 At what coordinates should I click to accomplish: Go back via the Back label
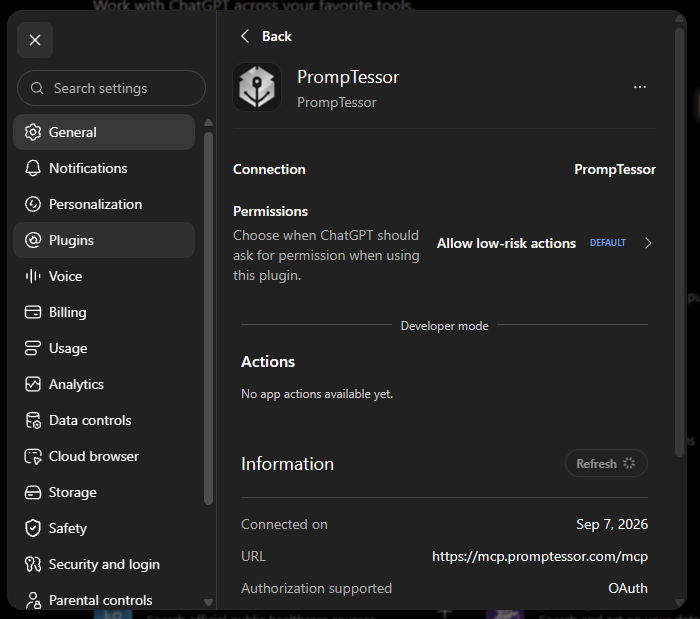(x=277, y=36)
